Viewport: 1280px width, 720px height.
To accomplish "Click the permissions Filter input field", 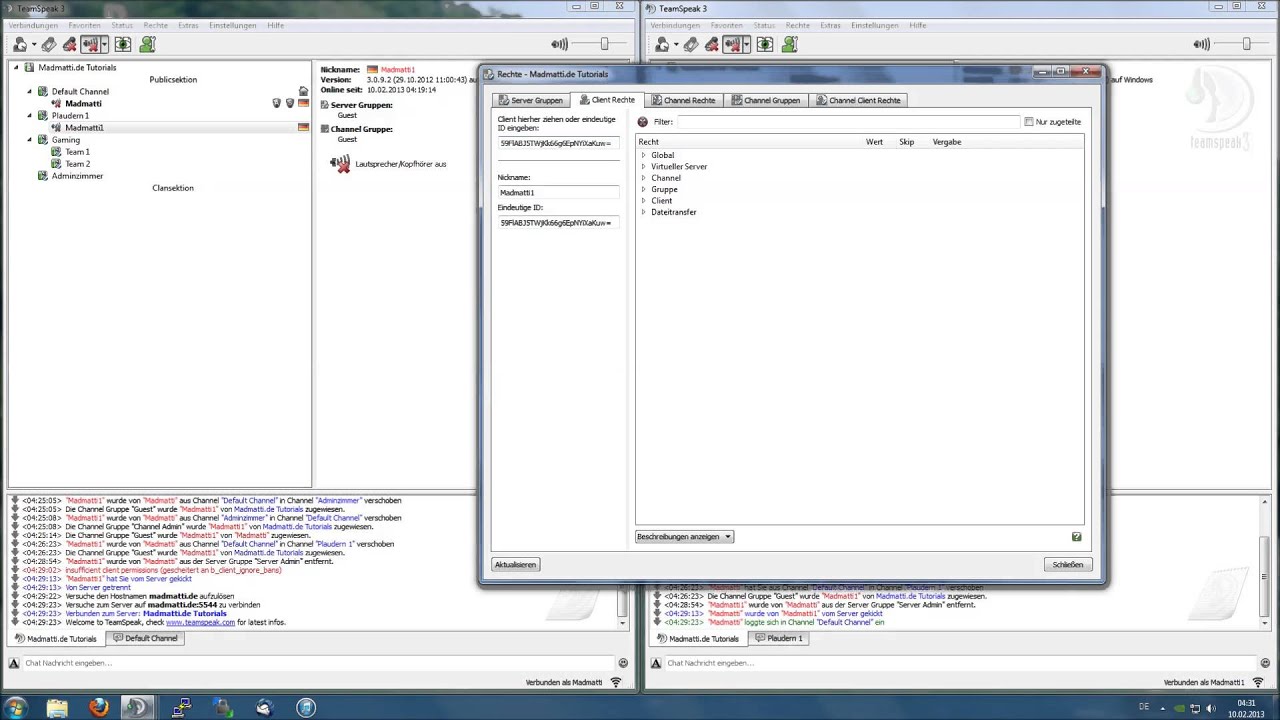I will 848,122.
